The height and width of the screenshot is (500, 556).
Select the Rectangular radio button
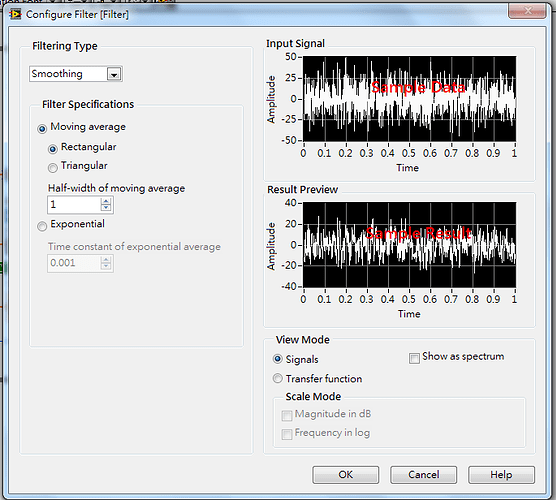pyautogui.click(x=52, y=149)
